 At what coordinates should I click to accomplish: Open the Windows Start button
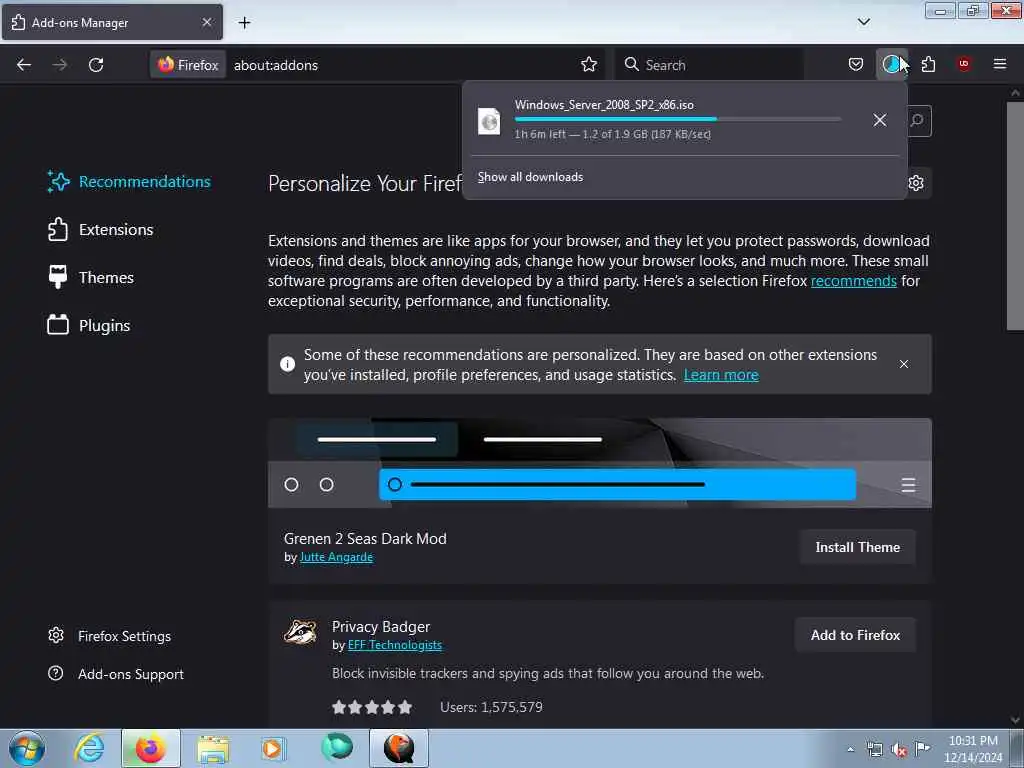(27, 748)
